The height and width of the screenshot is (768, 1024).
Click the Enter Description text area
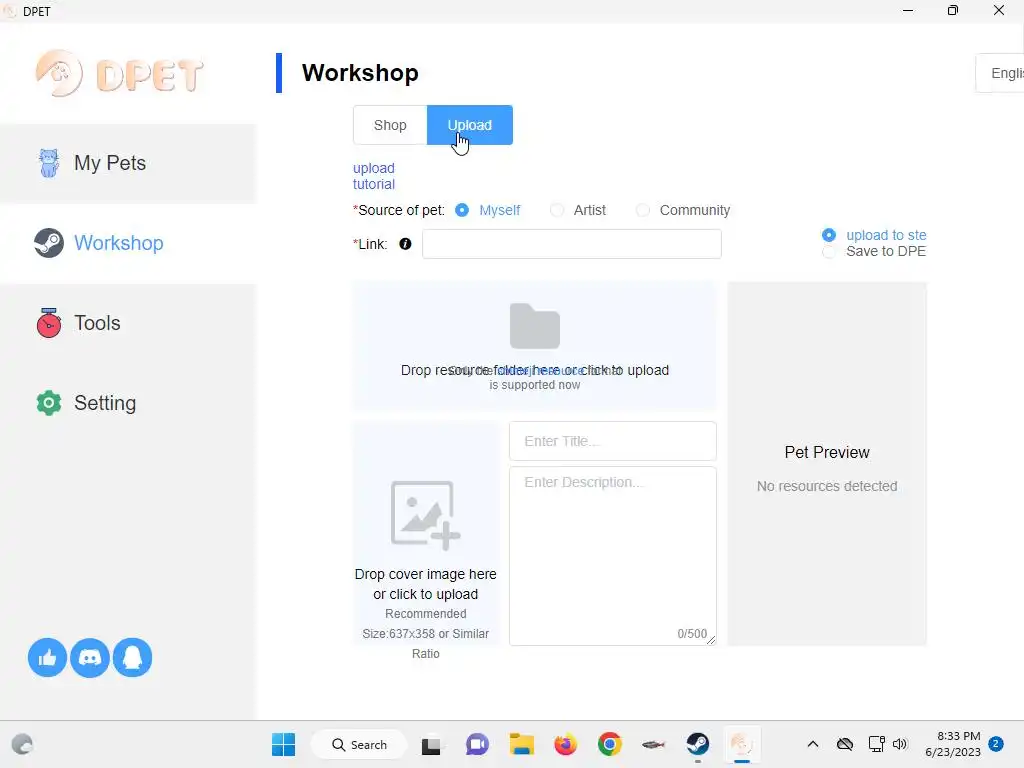pyautogui.click(x=613, y=556)
